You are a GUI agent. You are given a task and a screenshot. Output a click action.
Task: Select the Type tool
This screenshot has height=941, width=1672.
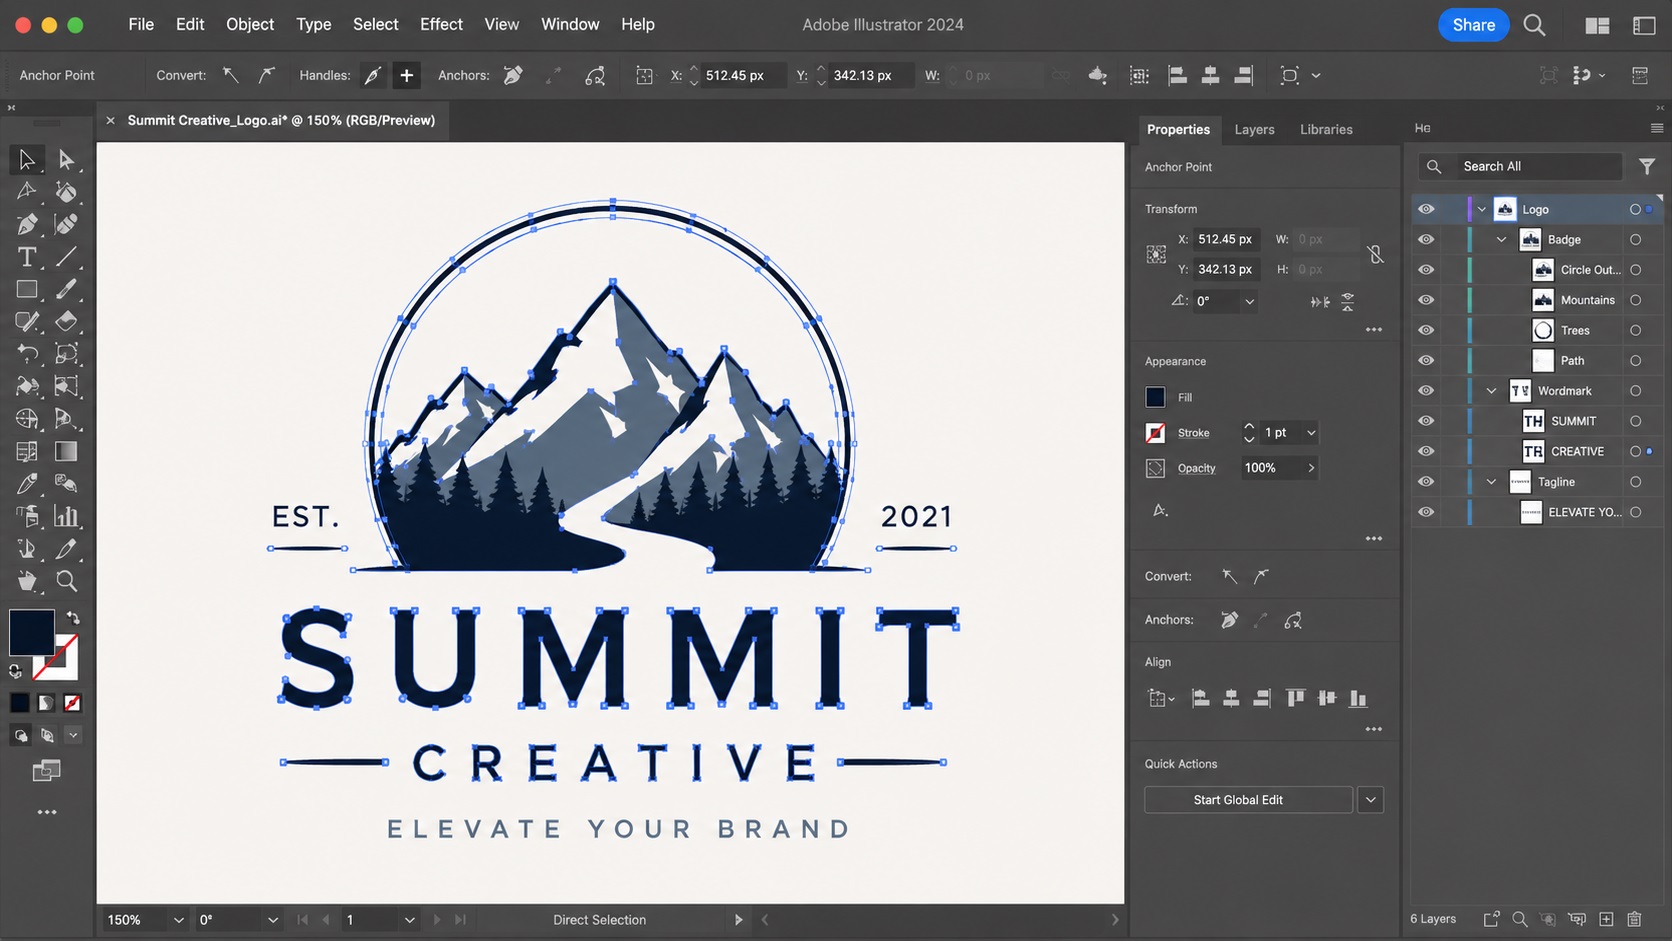point(27,257)
